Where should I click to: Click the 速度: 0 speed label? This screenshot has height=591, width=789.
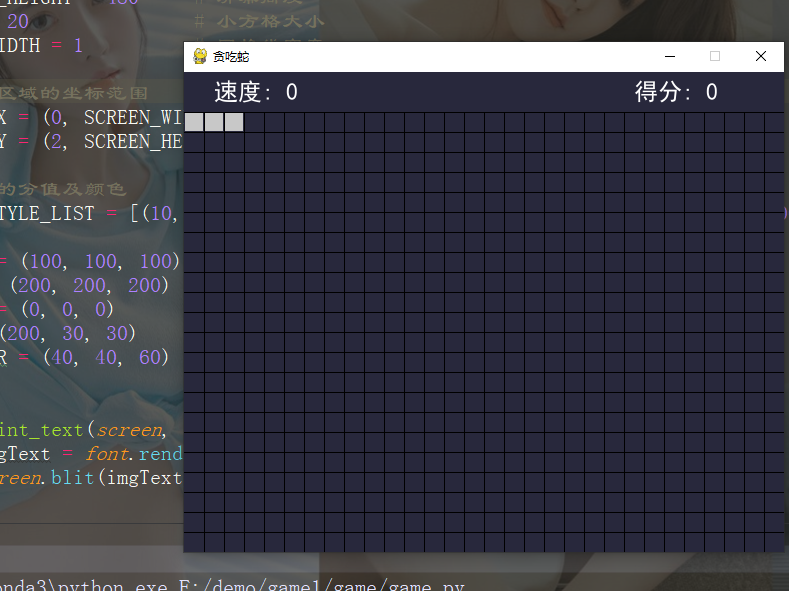point(256,92)
